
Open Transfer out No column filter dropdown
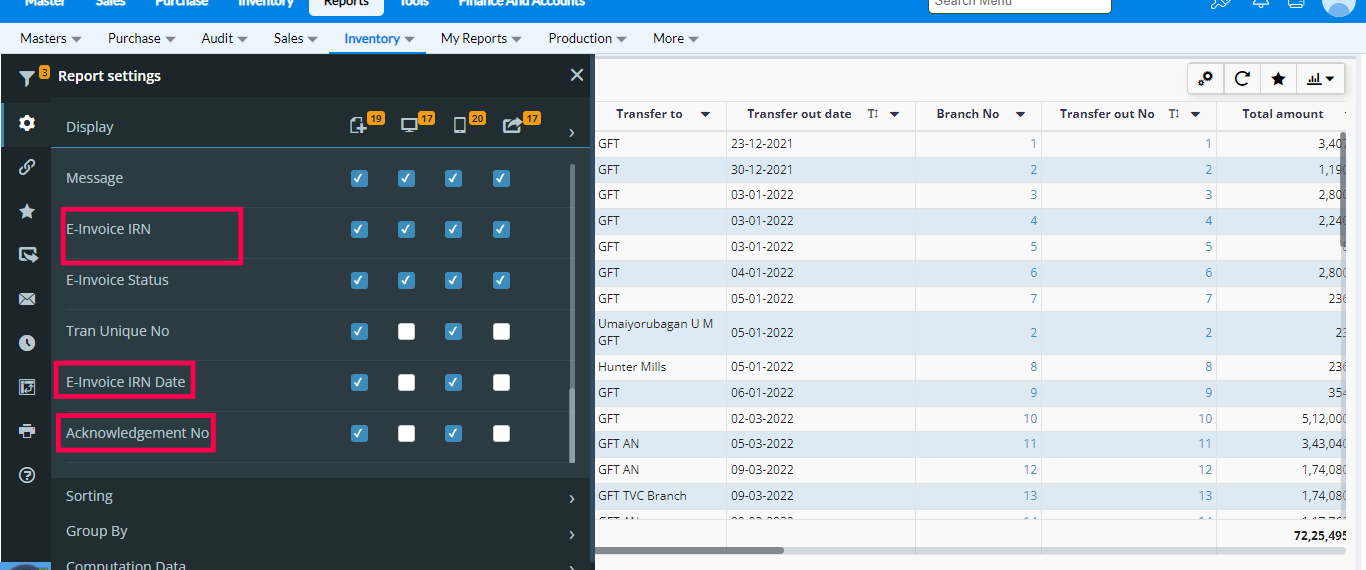coord(1195,114)
